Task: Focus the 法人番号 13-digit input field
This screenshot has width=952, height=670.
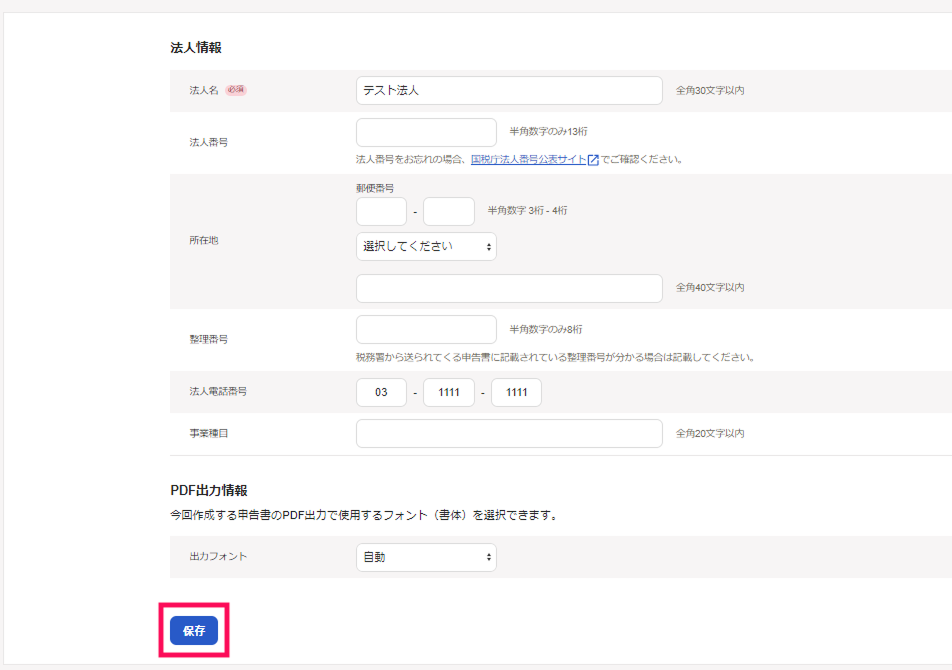Action: point(426,132)
